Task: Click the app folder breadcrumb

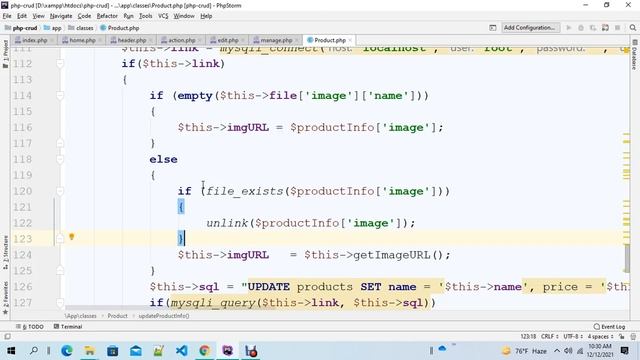Action: (53, 28)
